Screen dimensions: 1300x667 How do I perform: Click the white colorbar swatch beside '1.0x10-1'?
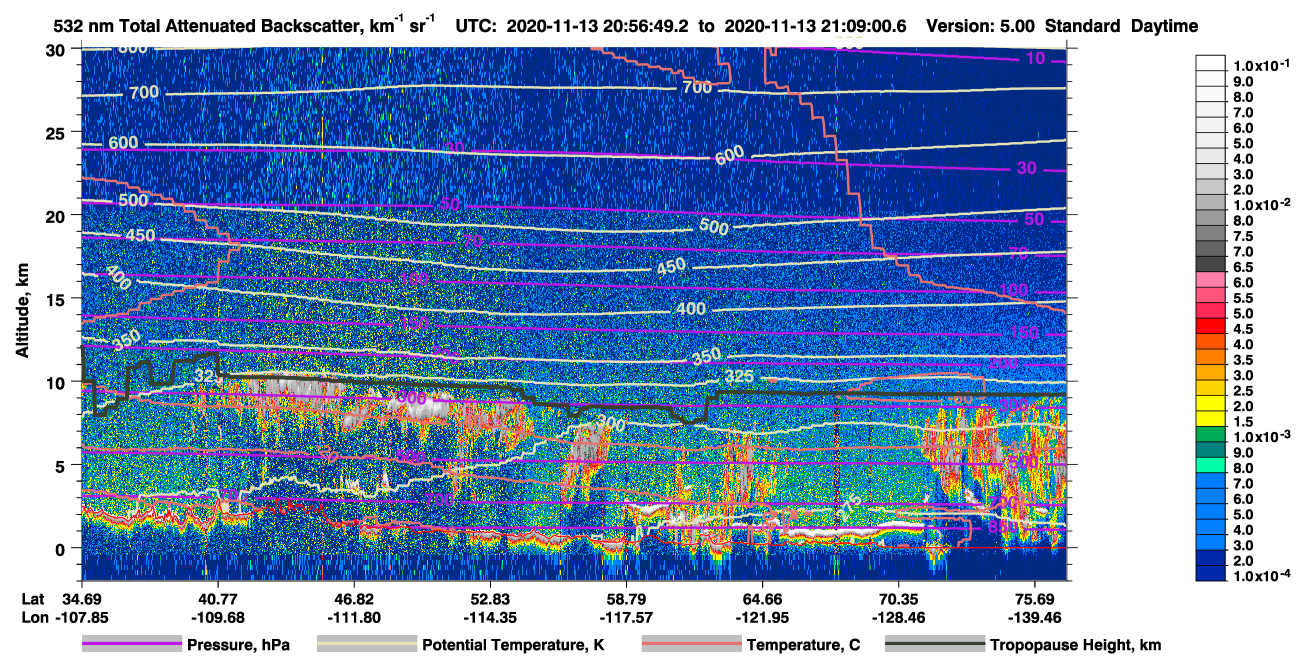[x=1211, y=63]
